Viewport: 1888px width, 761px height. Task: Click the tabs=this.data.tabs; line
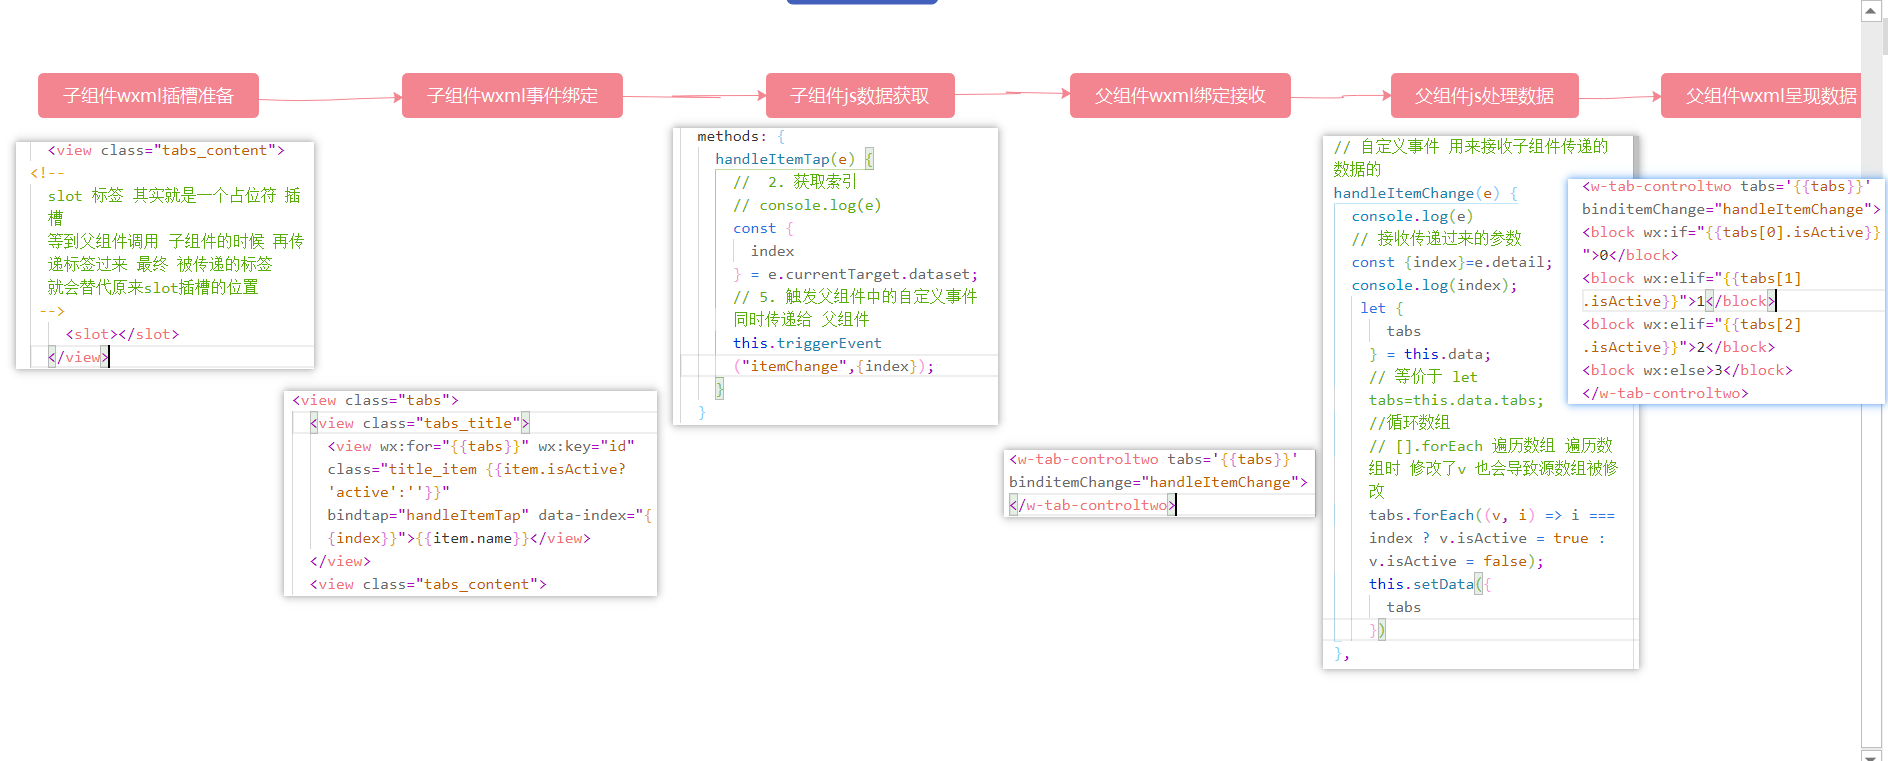pyautogui.click(x=1456, y=400)
